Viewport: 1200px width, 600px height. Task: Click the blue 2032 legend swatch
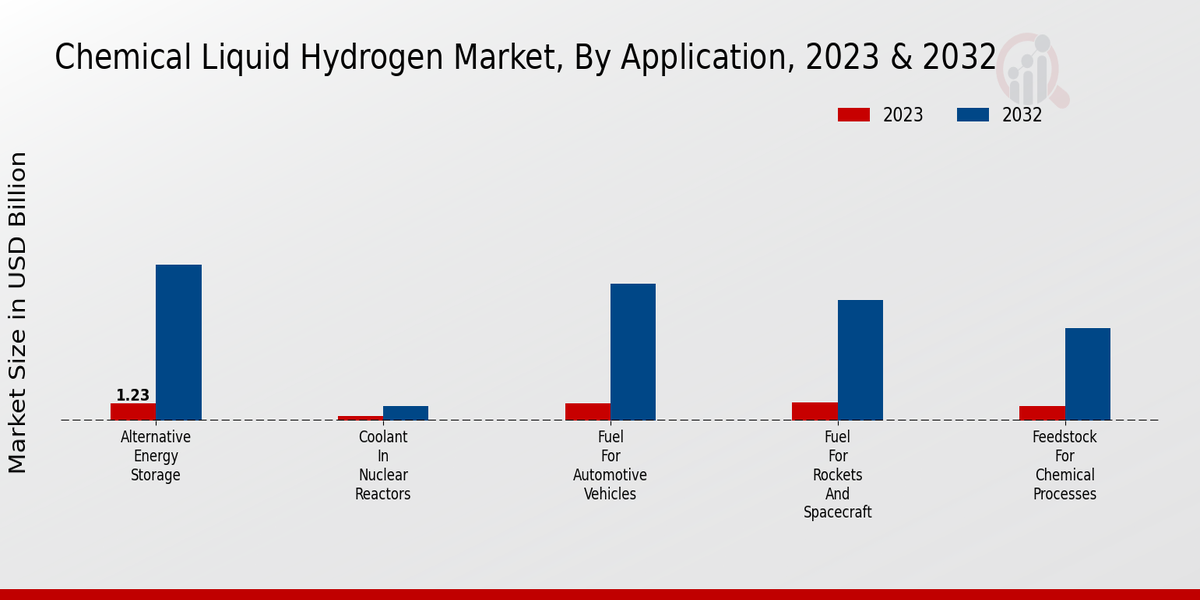tap(972, 115)
